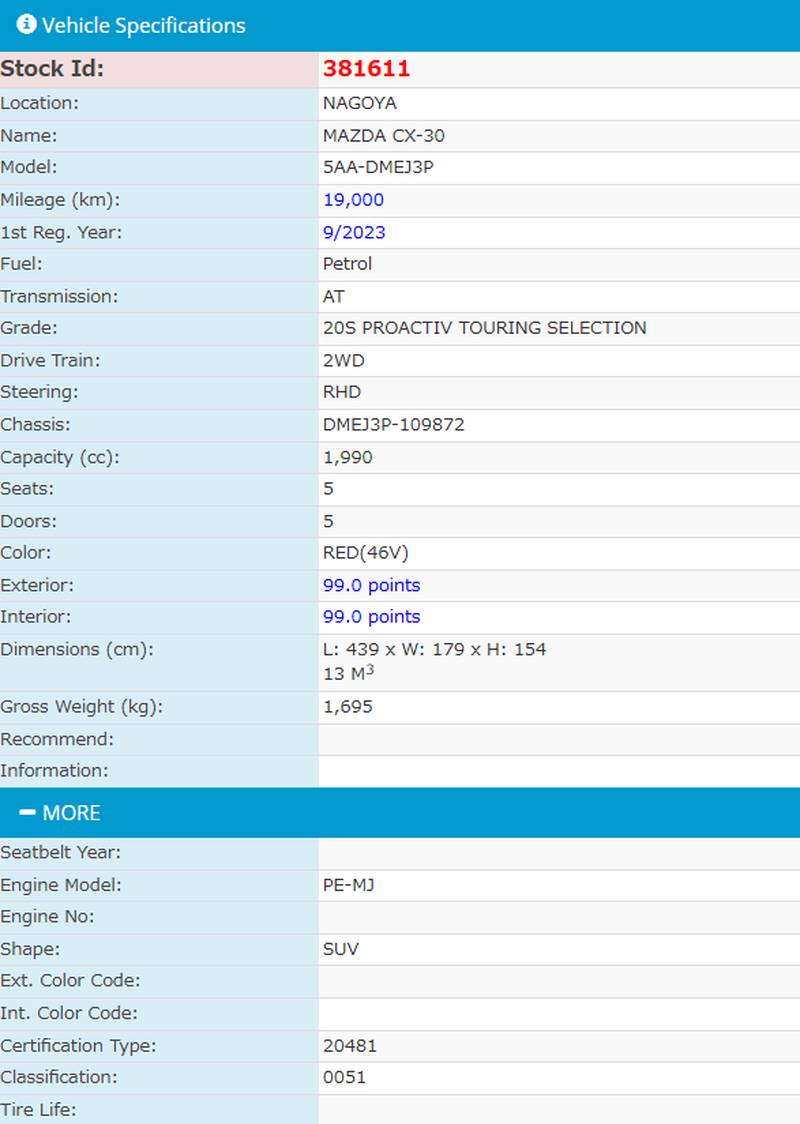
Task: Click the capacity value 1,990
Action: click(x=348, y=457)
